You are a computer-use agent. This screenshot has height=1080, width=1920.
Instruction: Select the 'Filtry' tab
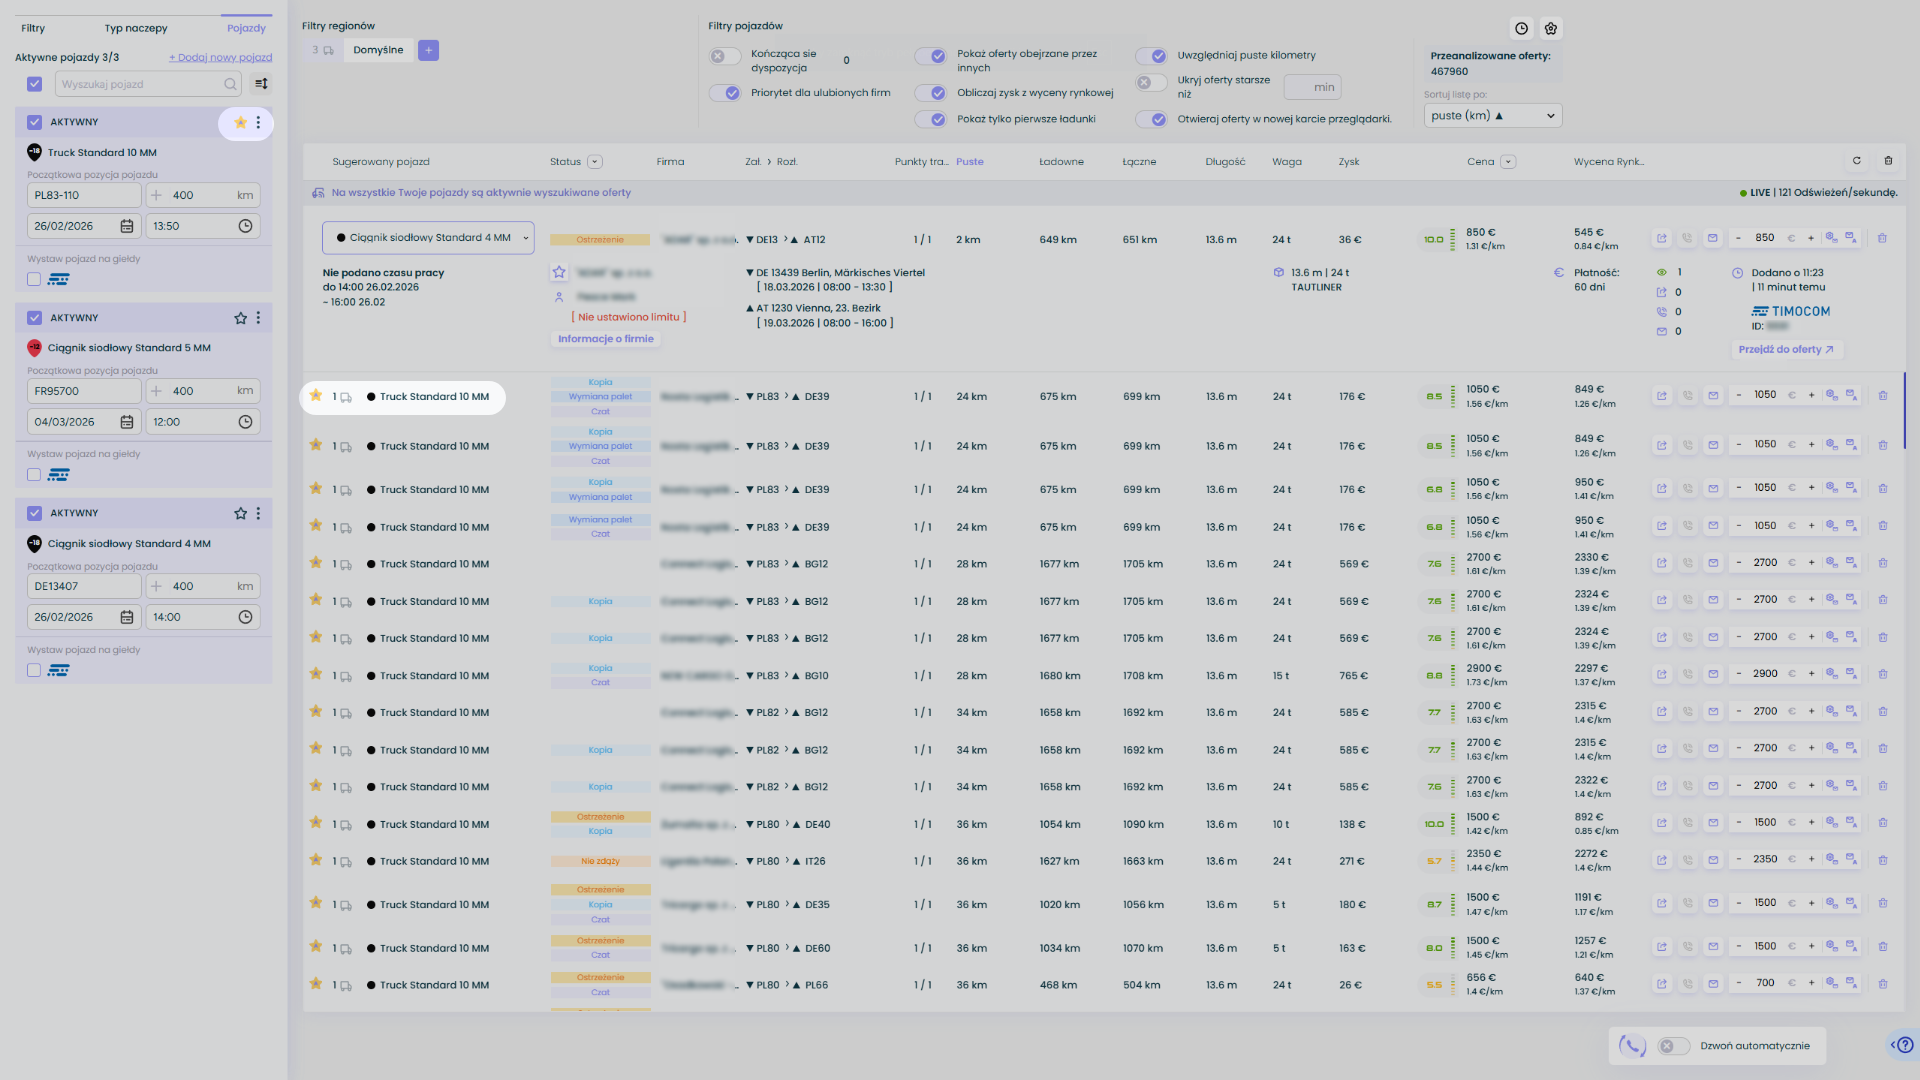[x=33, y=28]
